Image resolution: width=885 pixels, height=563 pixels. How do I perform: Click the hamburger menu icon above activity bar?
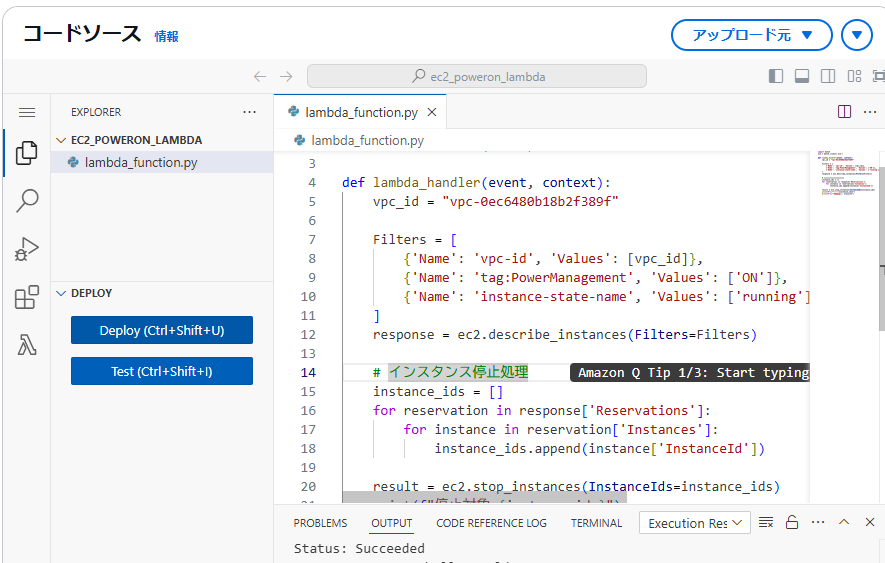pyautogui.click(x=27, y=112)
